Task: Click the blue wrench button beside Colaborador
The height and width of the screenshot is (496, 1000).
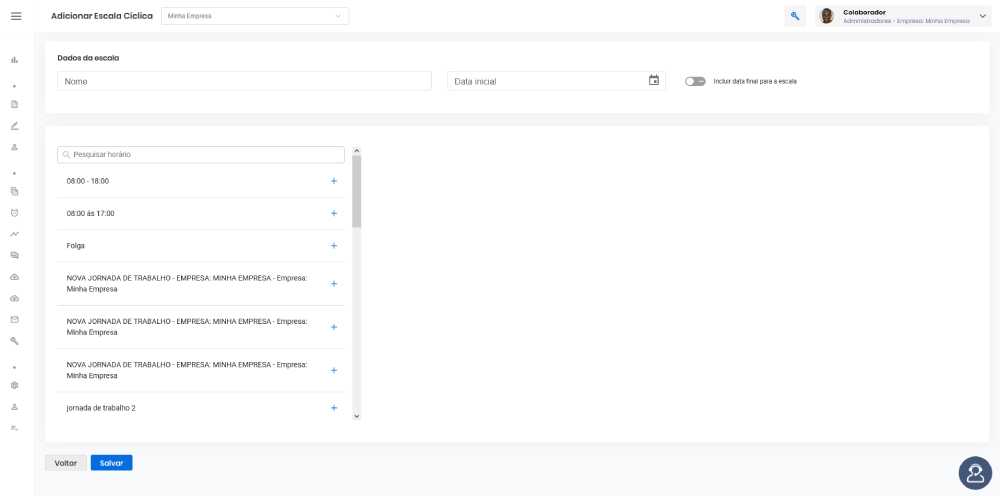Action: (795, 17)
